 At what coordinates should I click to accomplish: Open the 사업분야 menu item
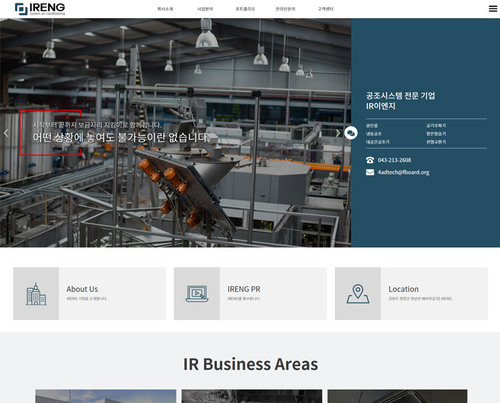(205, 9)
